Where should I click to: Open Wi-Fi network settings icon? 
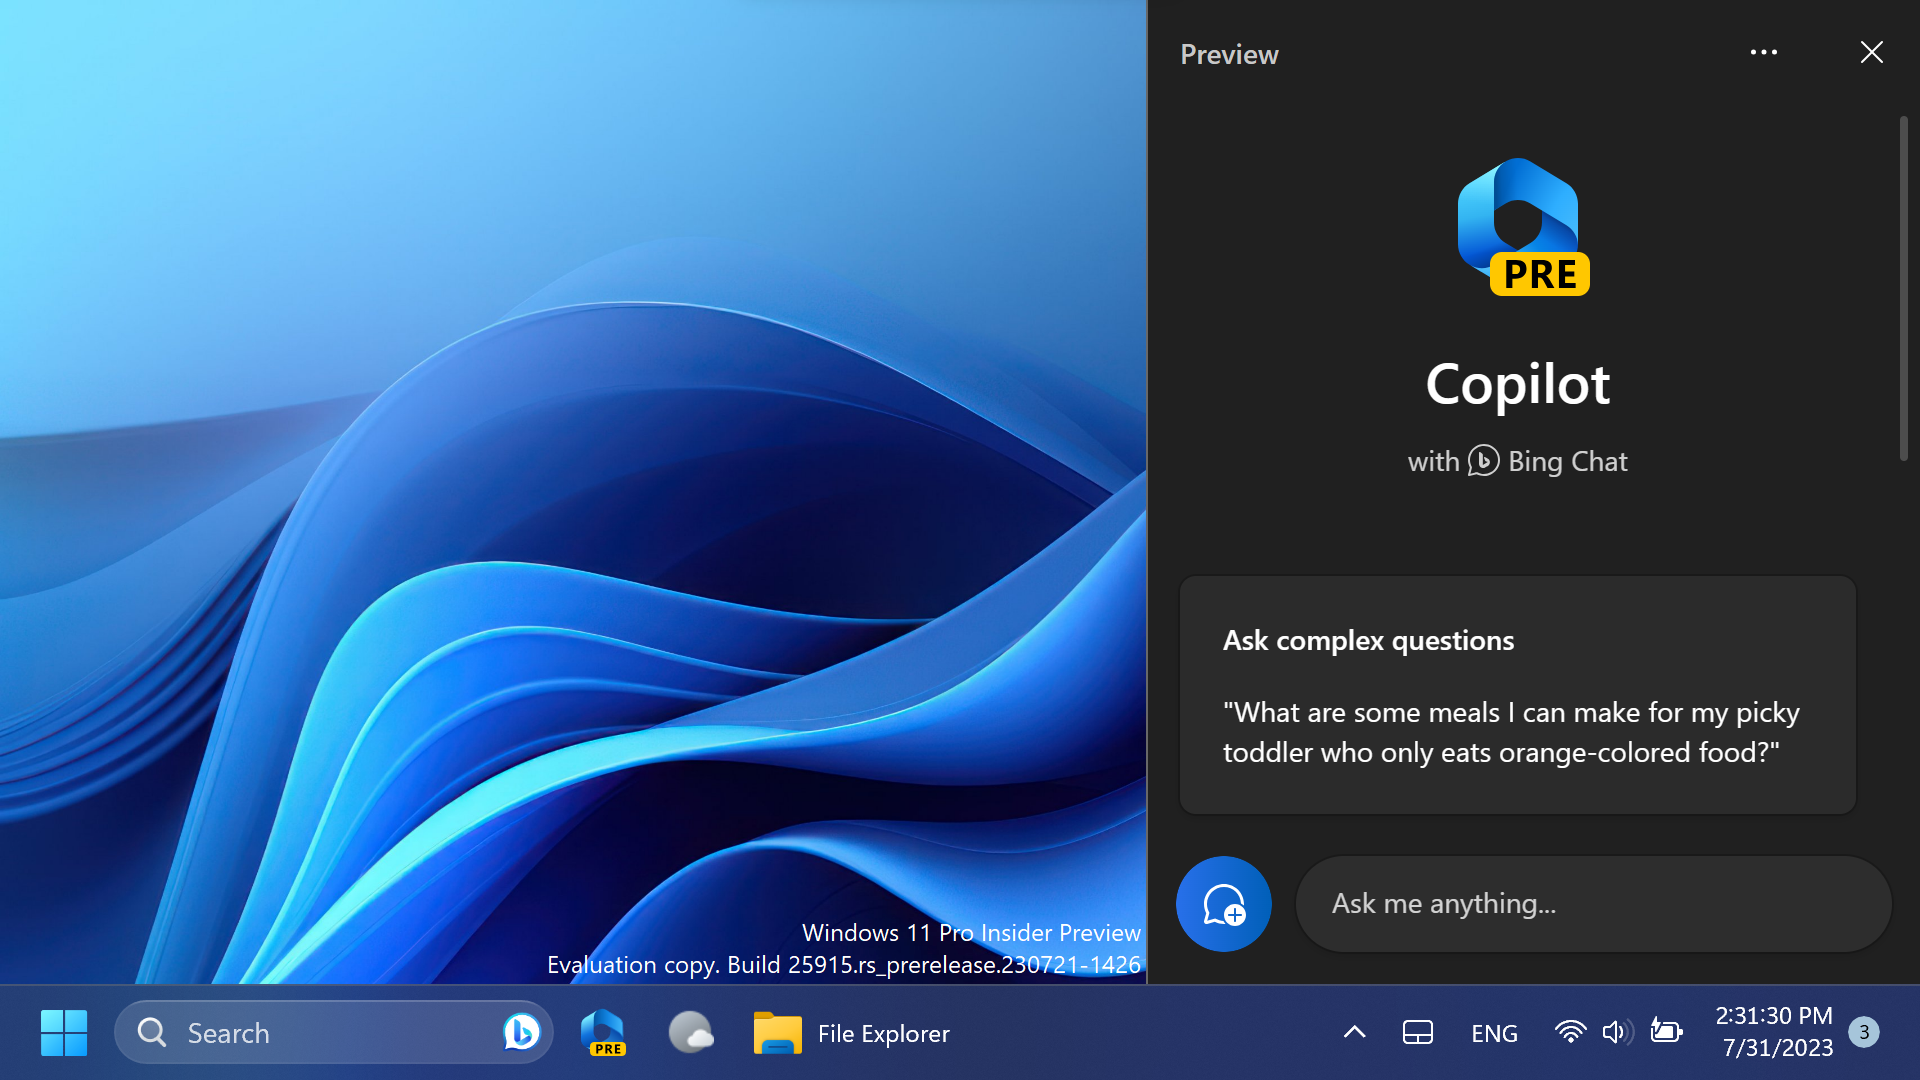(1570, 1032)
